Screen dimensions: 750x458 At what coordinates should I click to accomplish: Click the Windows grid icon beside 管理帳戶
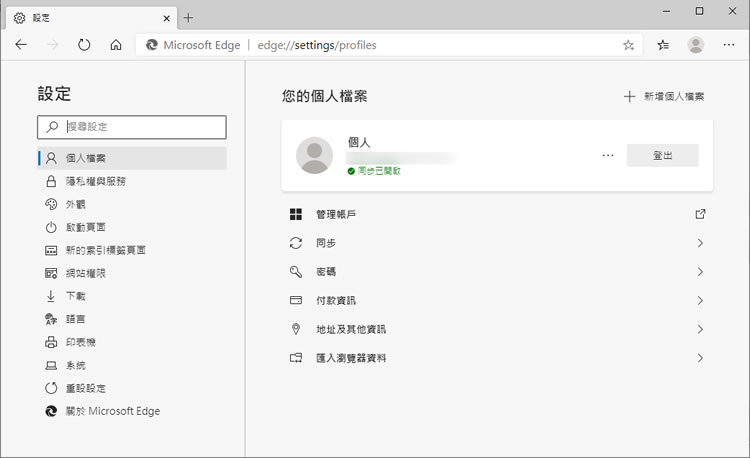tap(296, 214)
